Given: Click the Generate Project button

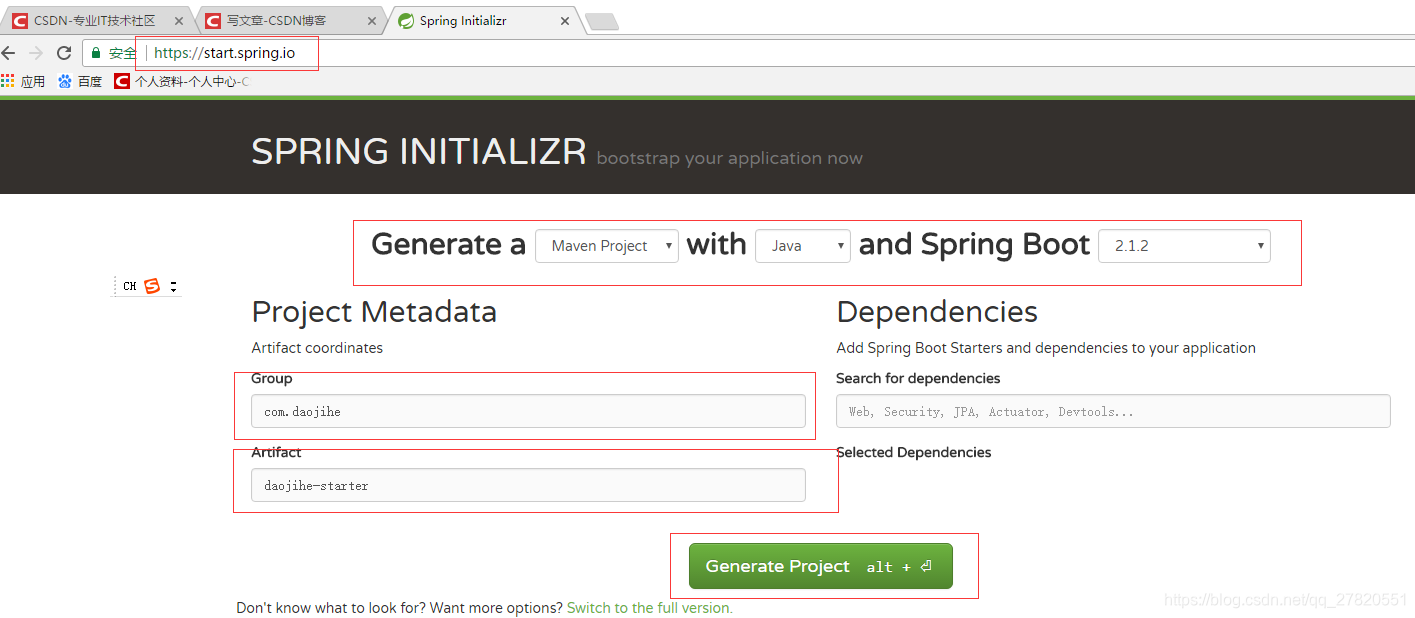Looking at the screenshot, I should pyautogui.click(x=820, y=566).
